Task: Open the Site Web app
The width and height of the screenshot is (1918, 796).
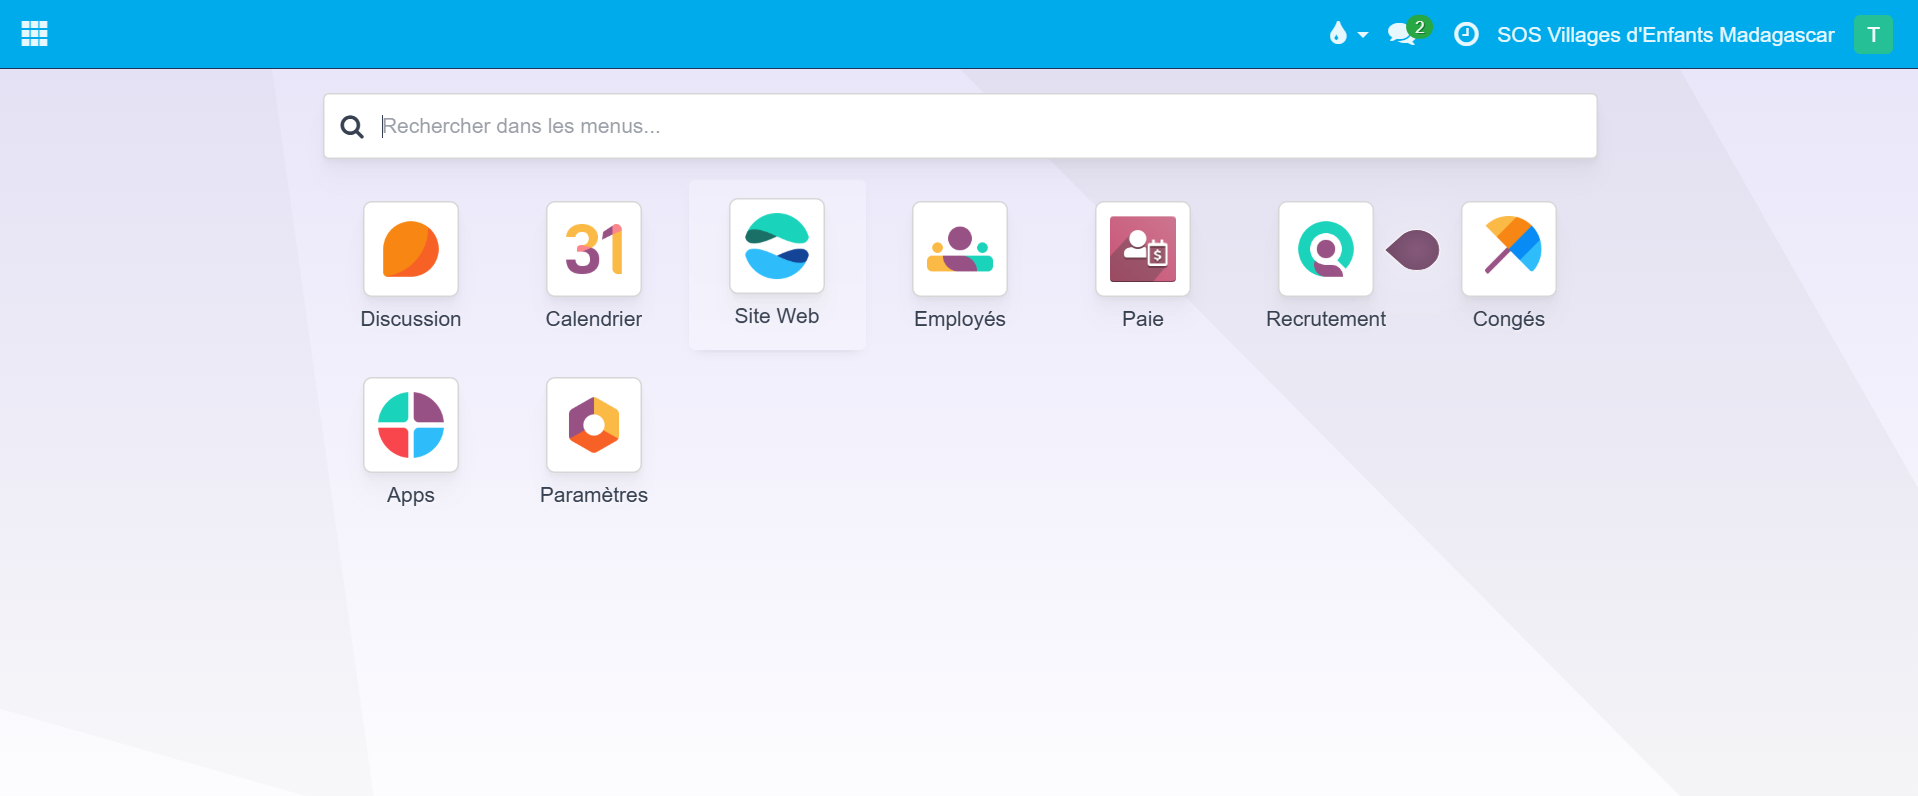Action: tap(777, 246)
